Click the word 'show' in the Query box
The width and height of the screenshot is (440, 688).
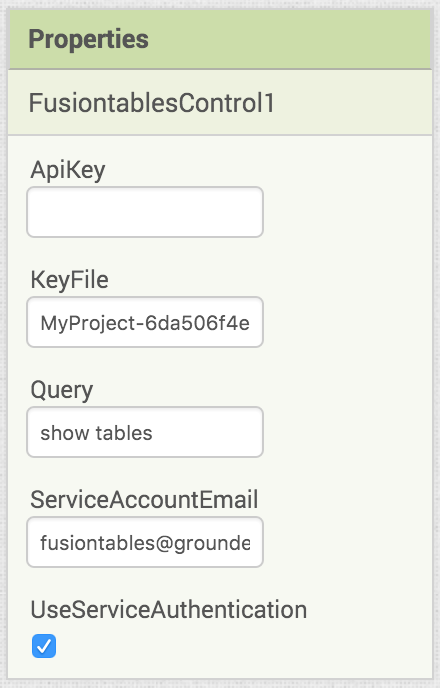point(65,433)
